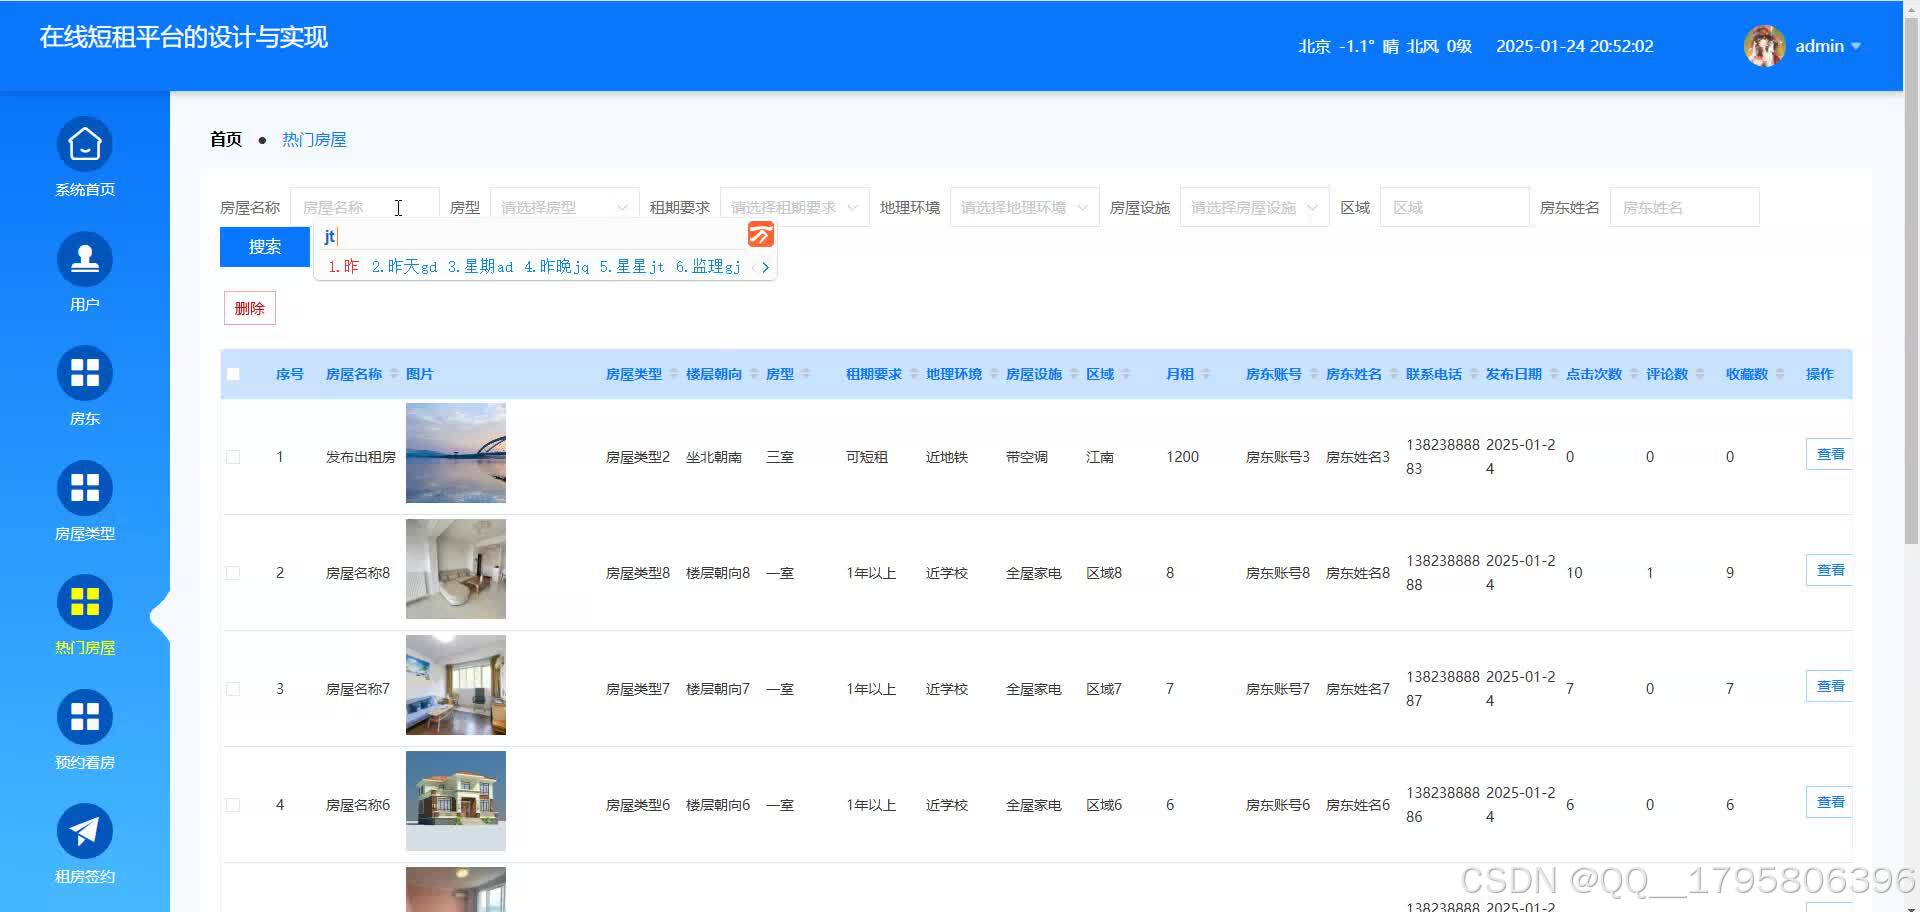Open the 房东 management sidebar icon

[84, 372]
